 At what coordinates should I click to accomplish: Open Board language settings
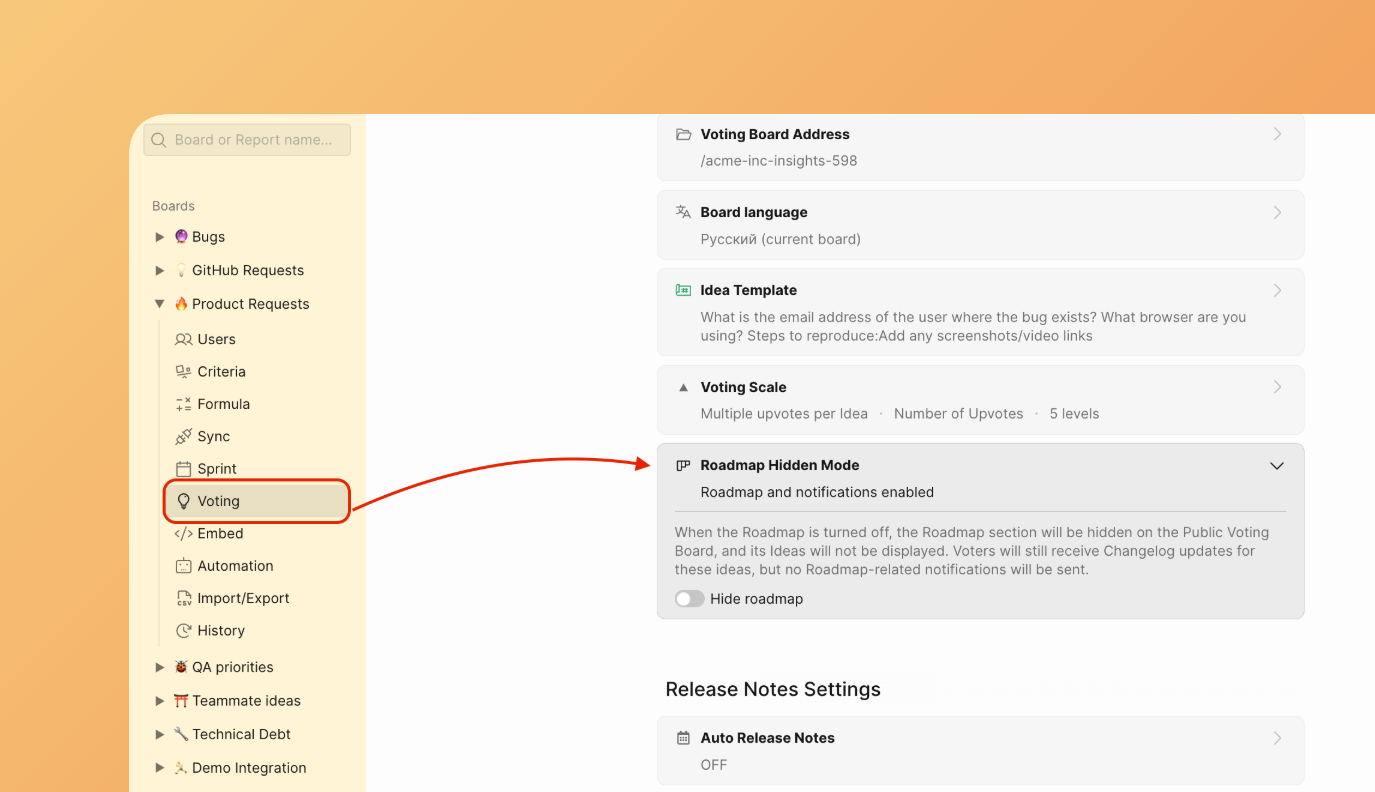980,224
